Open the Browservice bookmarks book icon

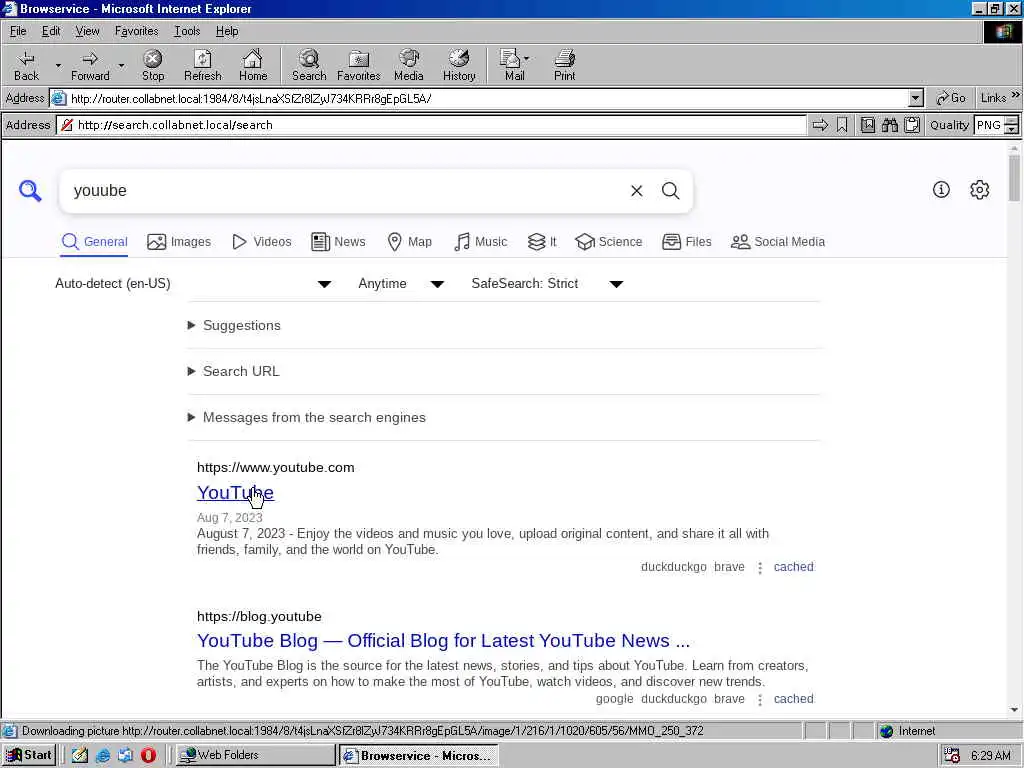pyautogui.click(x=867, y=125)
